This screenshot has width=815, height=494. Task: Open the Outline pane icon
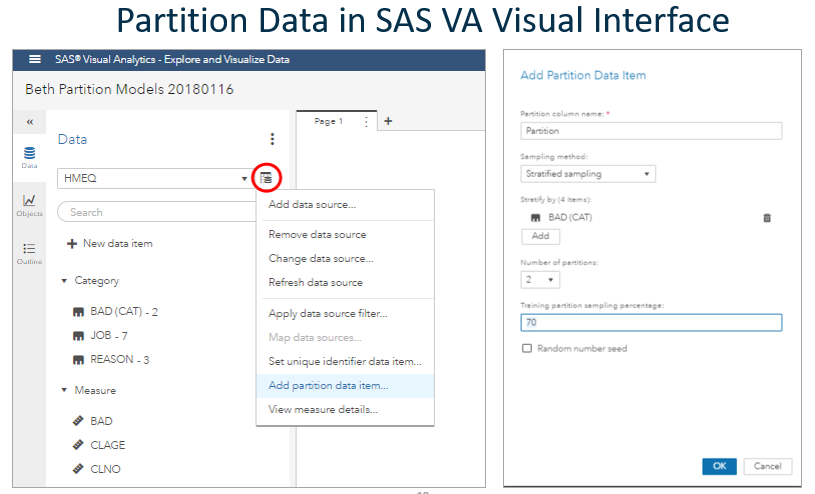point(29,253)
